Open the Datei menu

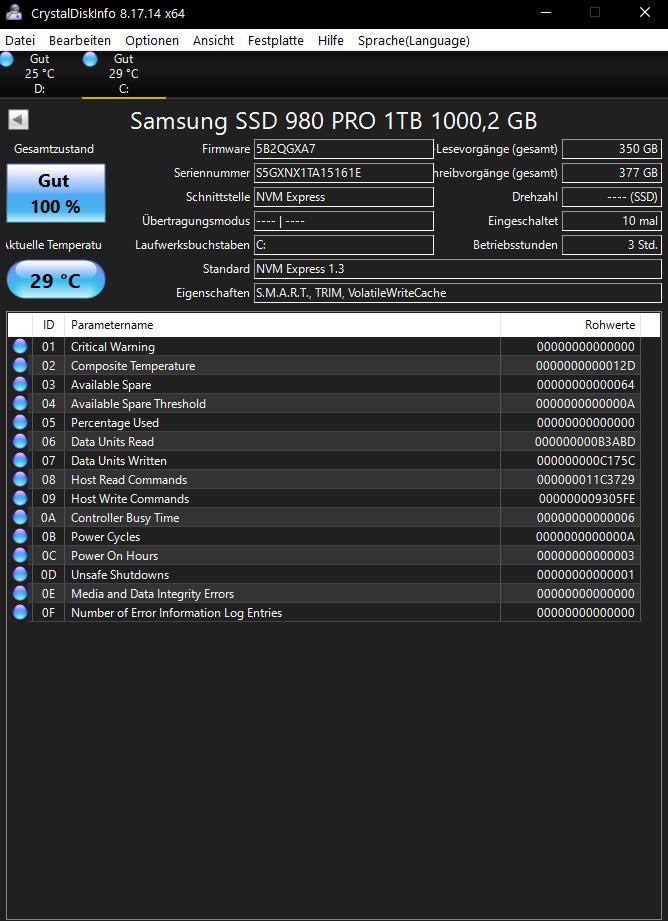pyautogui.click(x=20, y=41)
